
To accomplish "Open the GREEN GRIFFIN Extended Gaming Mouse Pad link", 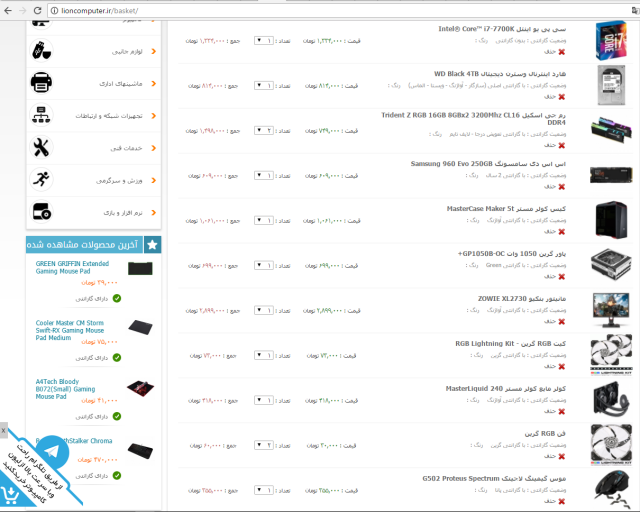I will click(x=72, y=267).
